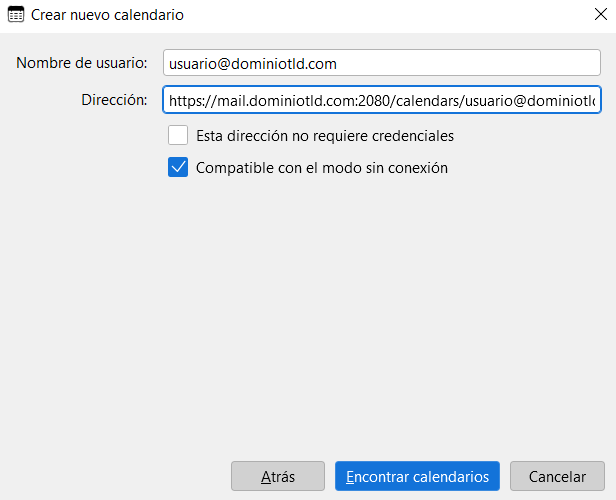Click 'usuario' at the start of the username field
Image resolution: width=616 pixels, height=500 pixels.
coord(193,63)
